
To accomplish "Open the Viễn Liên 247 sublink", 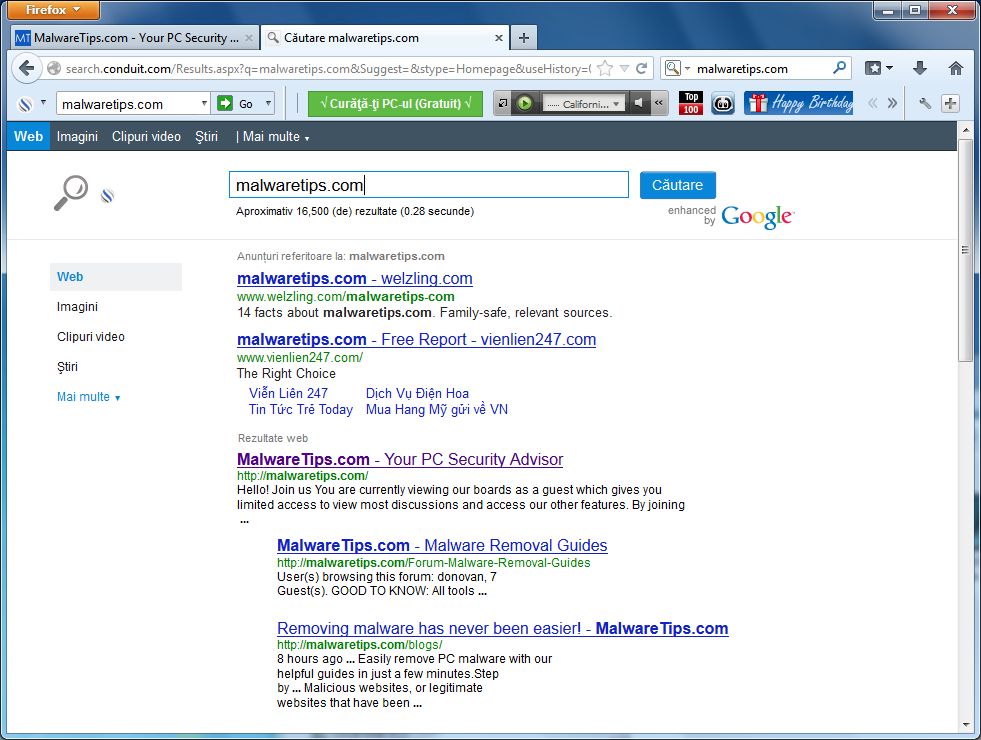I will click(288, 393).
